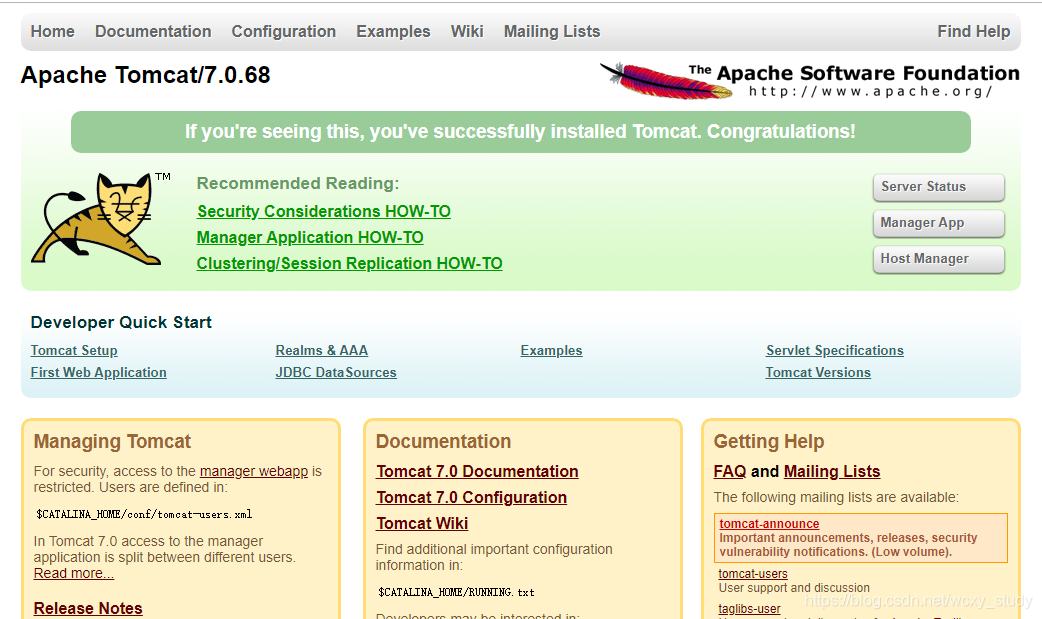1042x619 pixels.
Task: Open Security Considerations HOW-TO link
Action: pyautogui.click(x=324, y=211)
